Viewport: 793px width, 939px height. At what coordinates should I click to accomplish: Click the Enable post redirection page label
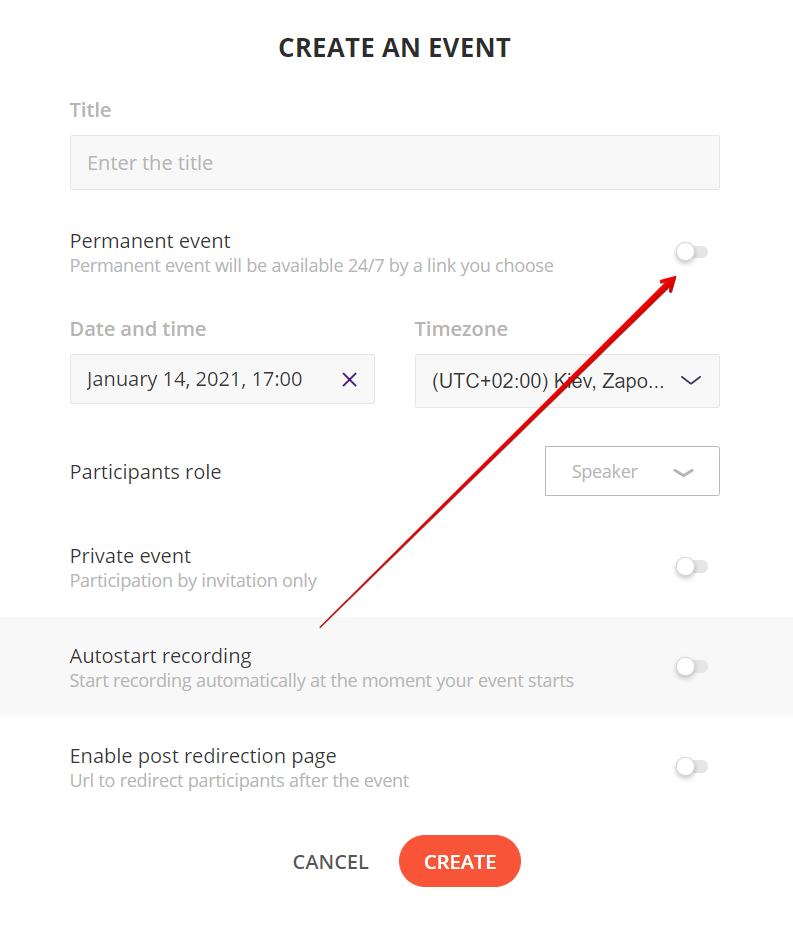click(x=203, y=756)
